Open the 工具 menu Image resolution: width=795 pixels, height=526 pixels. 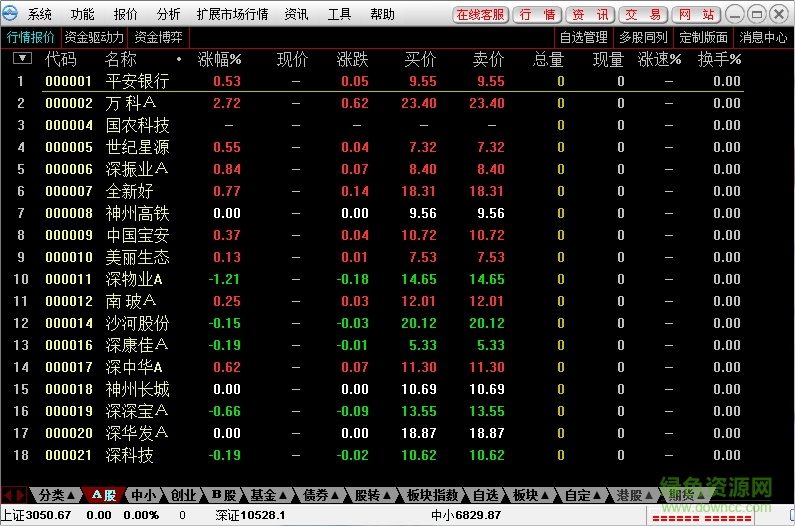click(340, 15)
